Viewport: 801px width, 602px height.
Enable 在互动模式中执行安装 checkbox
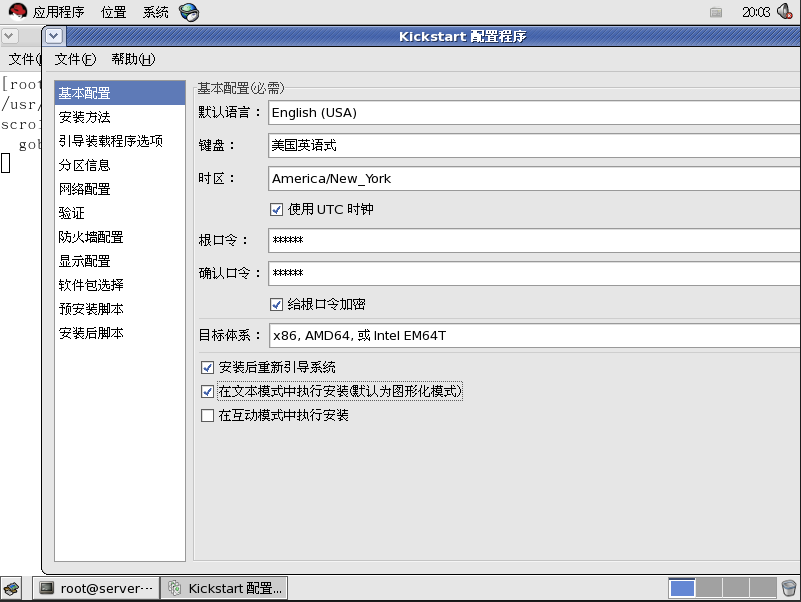coord(207,415)
